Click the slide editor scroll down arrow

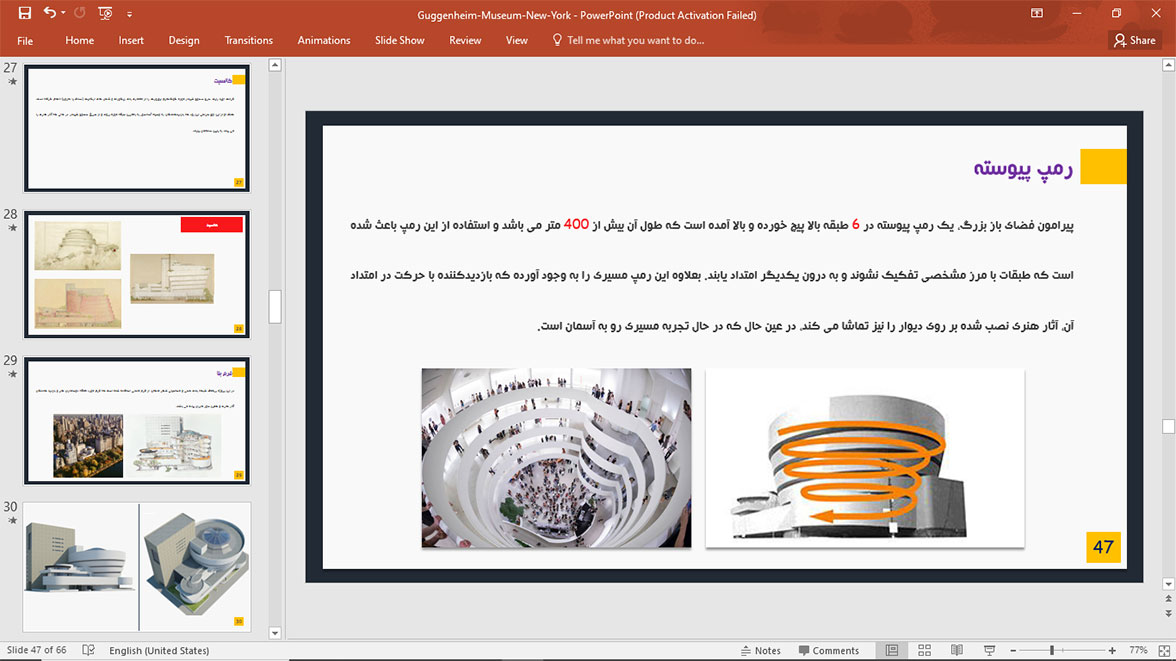[1168, 584]
